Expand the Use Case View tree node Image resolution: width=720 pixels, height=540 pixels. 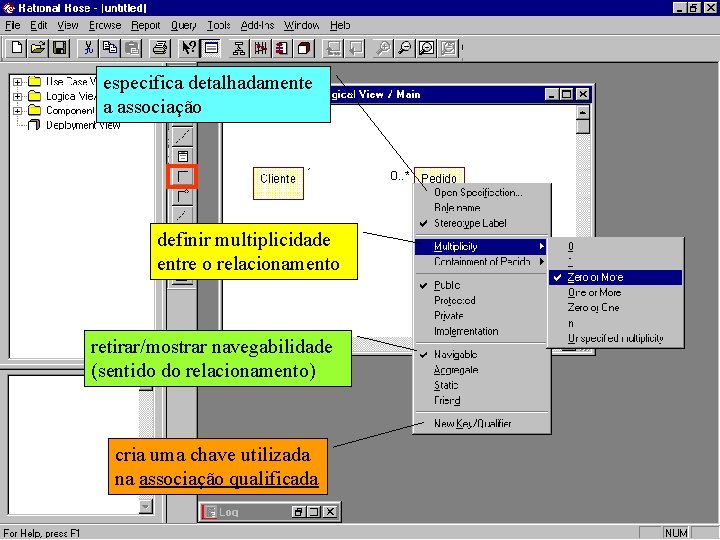click(x=17, y=82)
